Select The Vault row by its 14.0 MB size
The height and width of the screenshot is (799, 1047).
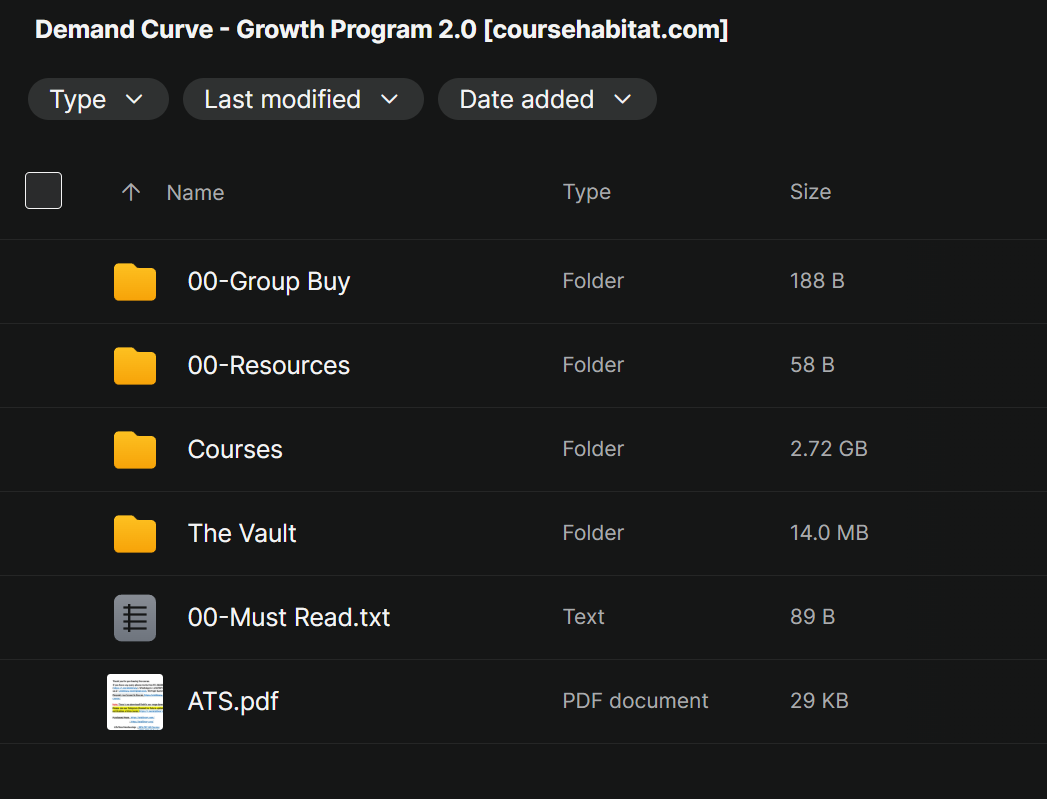coord(829,534)
